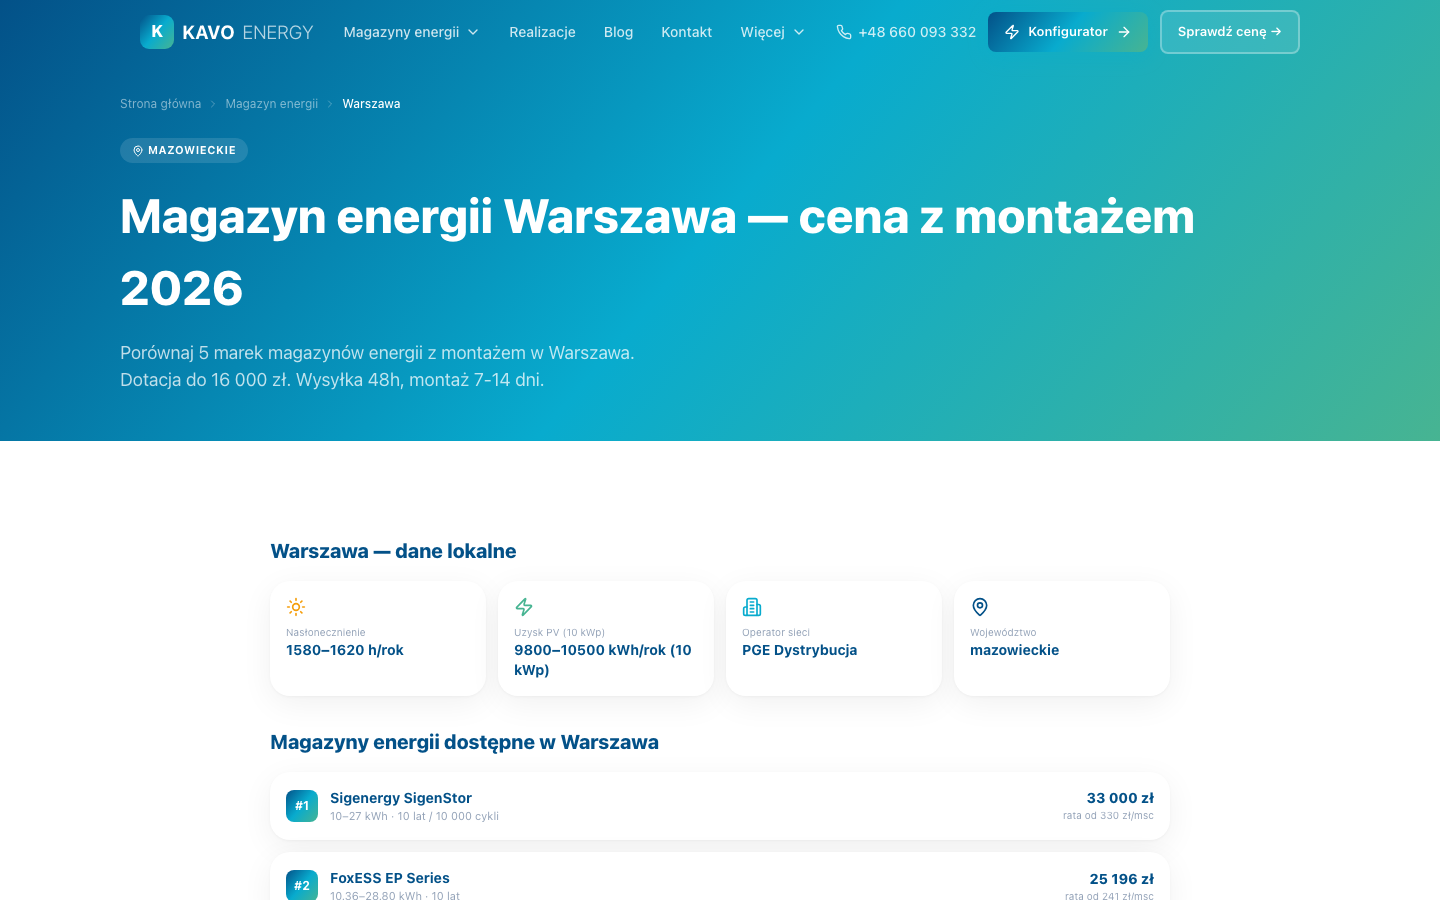Click the Operator sieci label
Viewport: 1440px width, 900px height.
pyautogui.click(x=776, y=632)
